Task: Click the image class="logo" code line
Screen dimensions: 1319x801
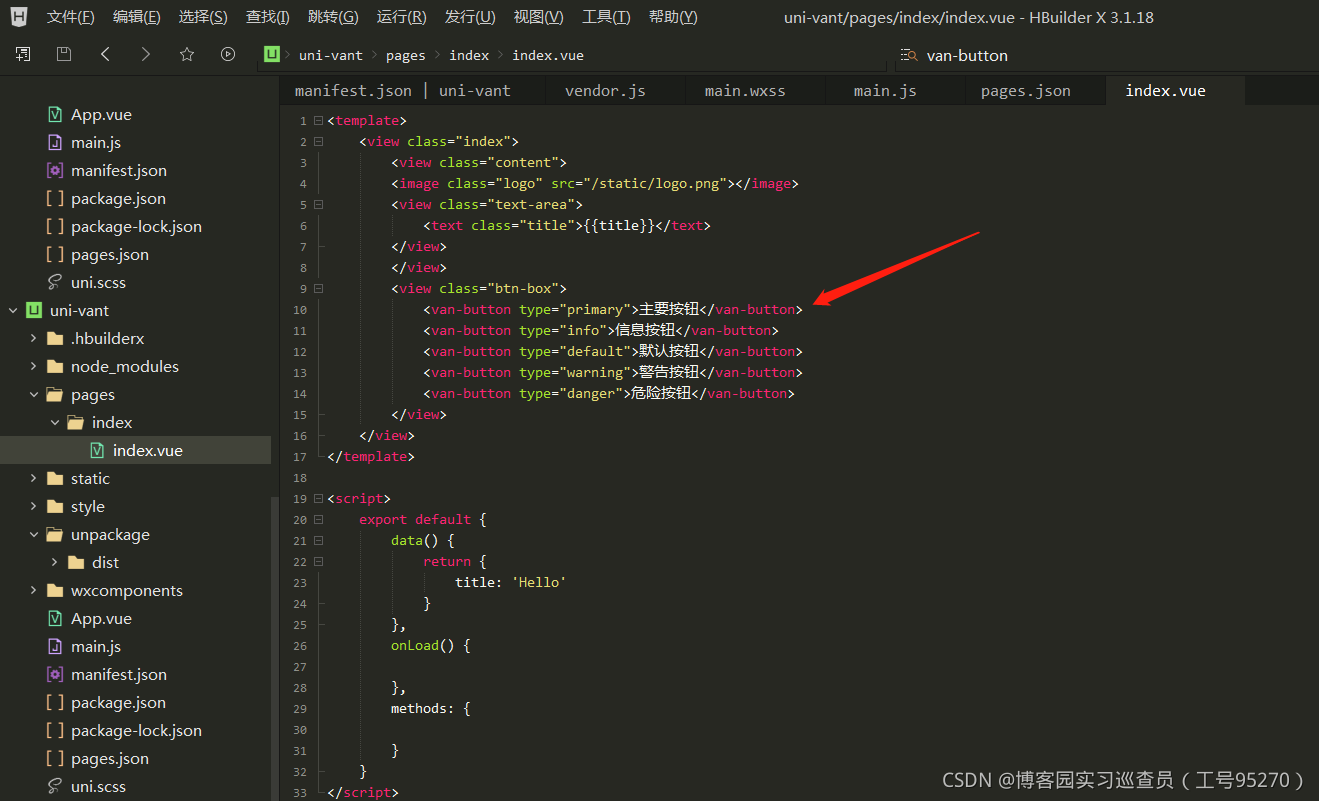Action: (594, 183)
